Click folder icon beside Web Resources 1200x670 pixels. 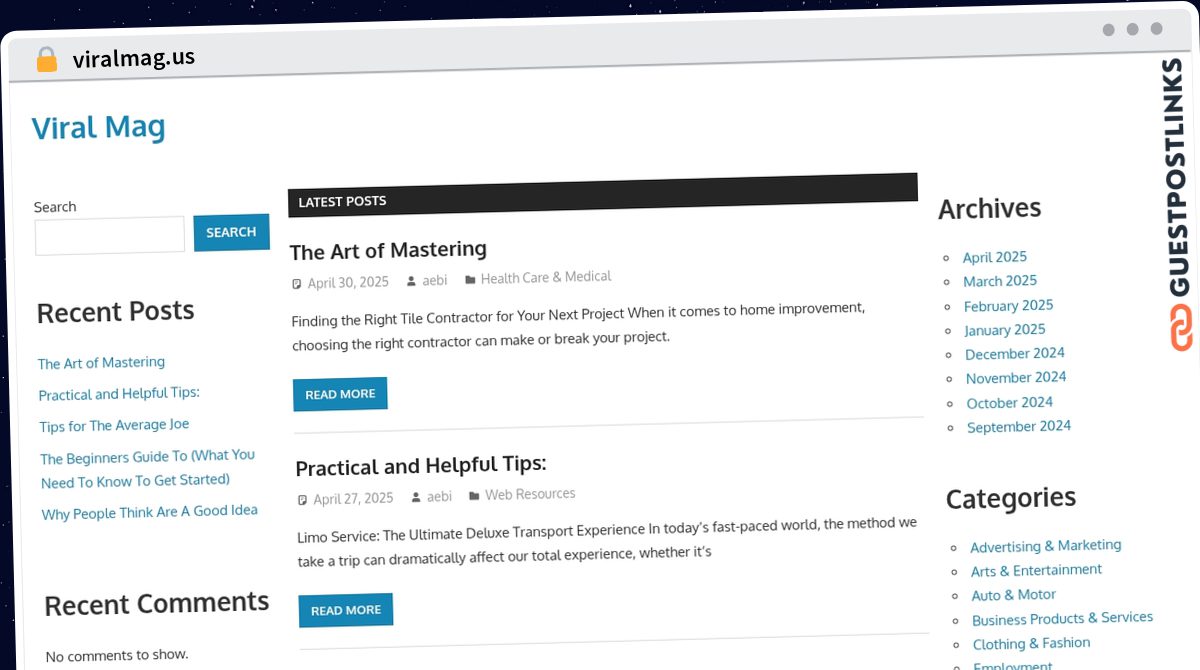point(475,496)
